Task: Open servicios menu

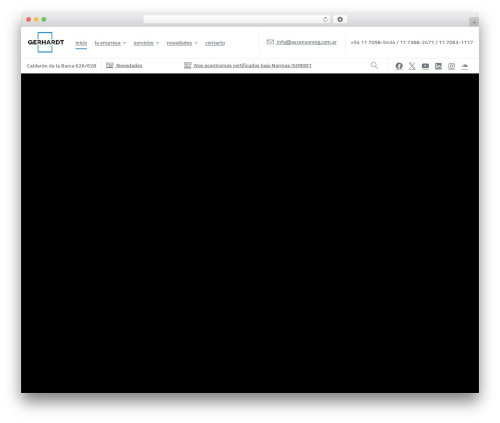Action: [x=143, y=43]
